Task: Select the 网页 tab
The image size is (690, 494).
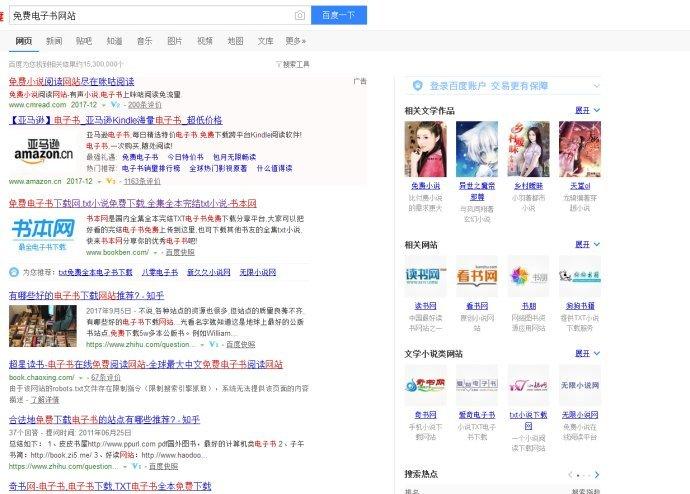Action: tap(24, 41)
